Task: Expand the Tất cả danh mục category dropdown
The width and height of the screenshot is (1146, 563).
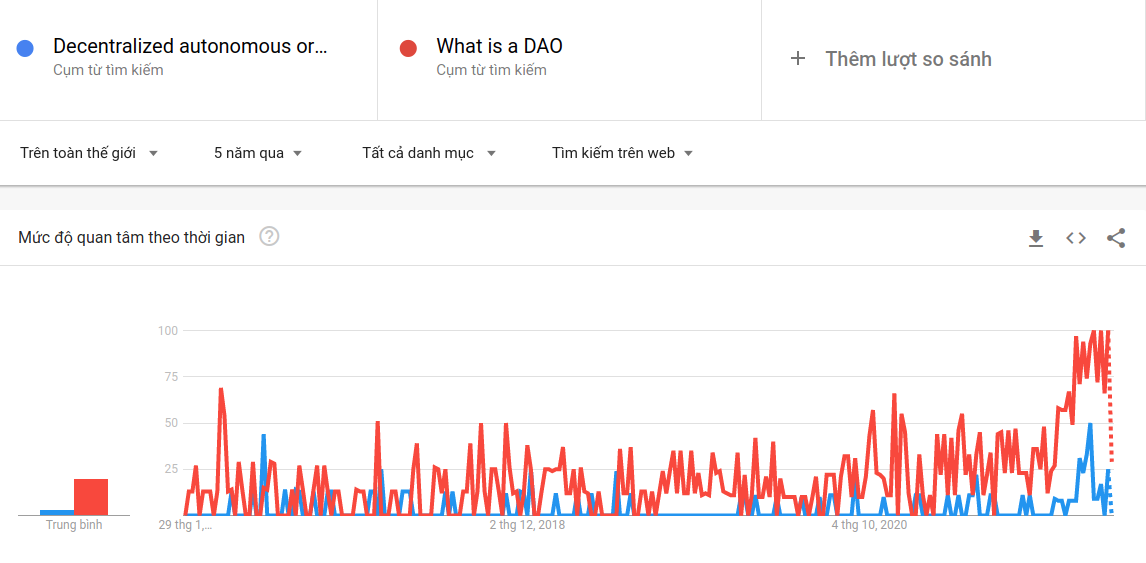Action: click(x=429, y=153)
